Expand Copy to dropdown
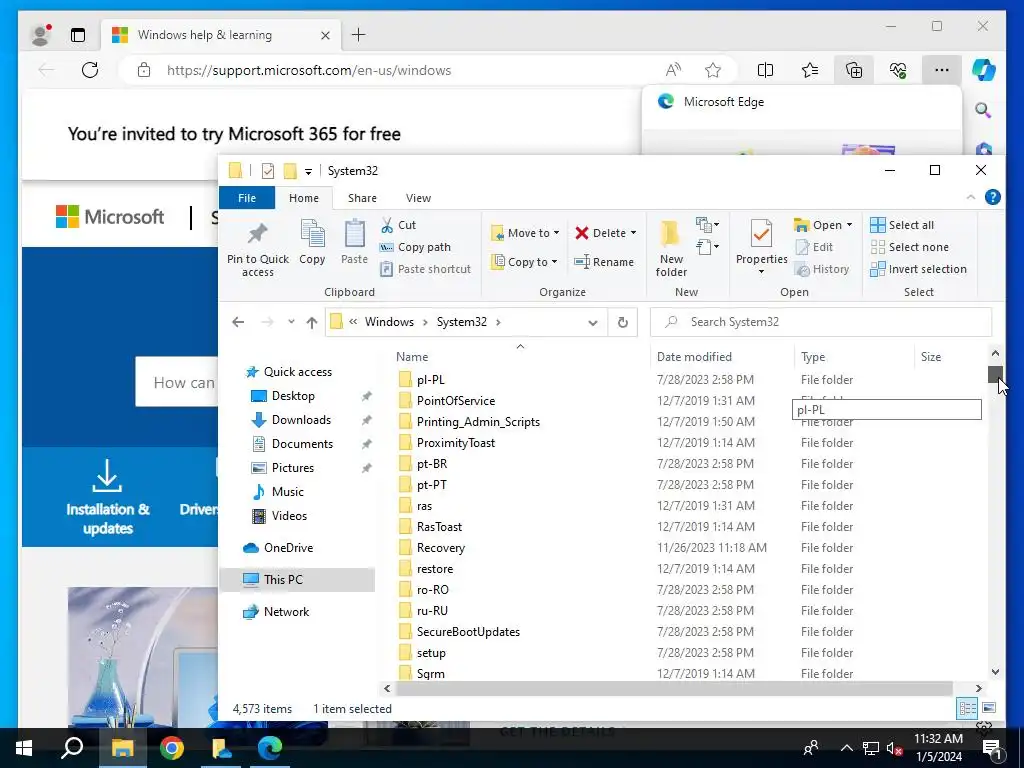This screenshot has width=1024, height=768. [x=554, y=262]
